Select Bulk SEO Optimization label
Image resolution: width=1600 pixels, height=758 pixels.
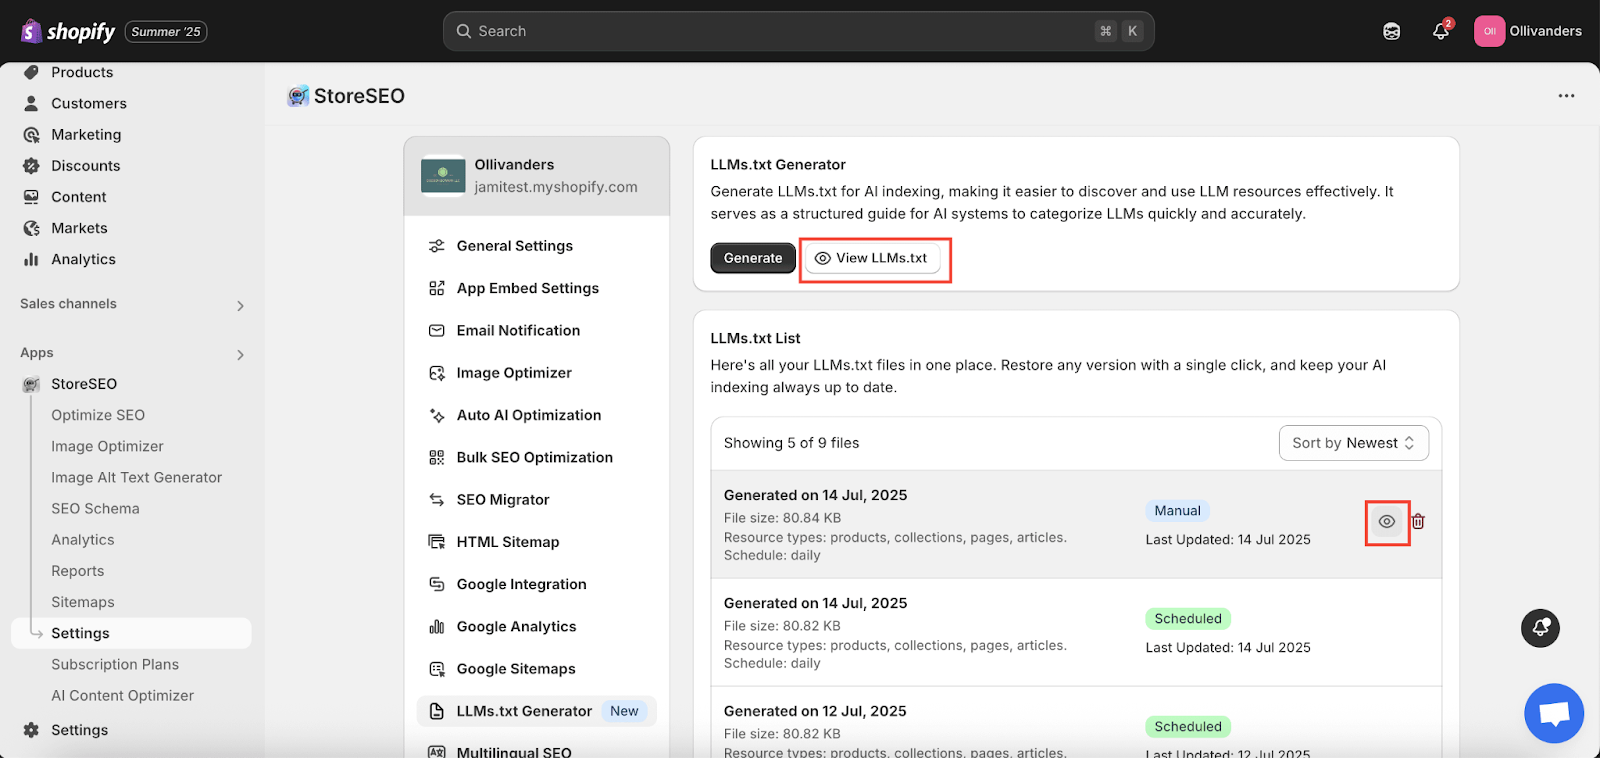[x=535, y=457]
